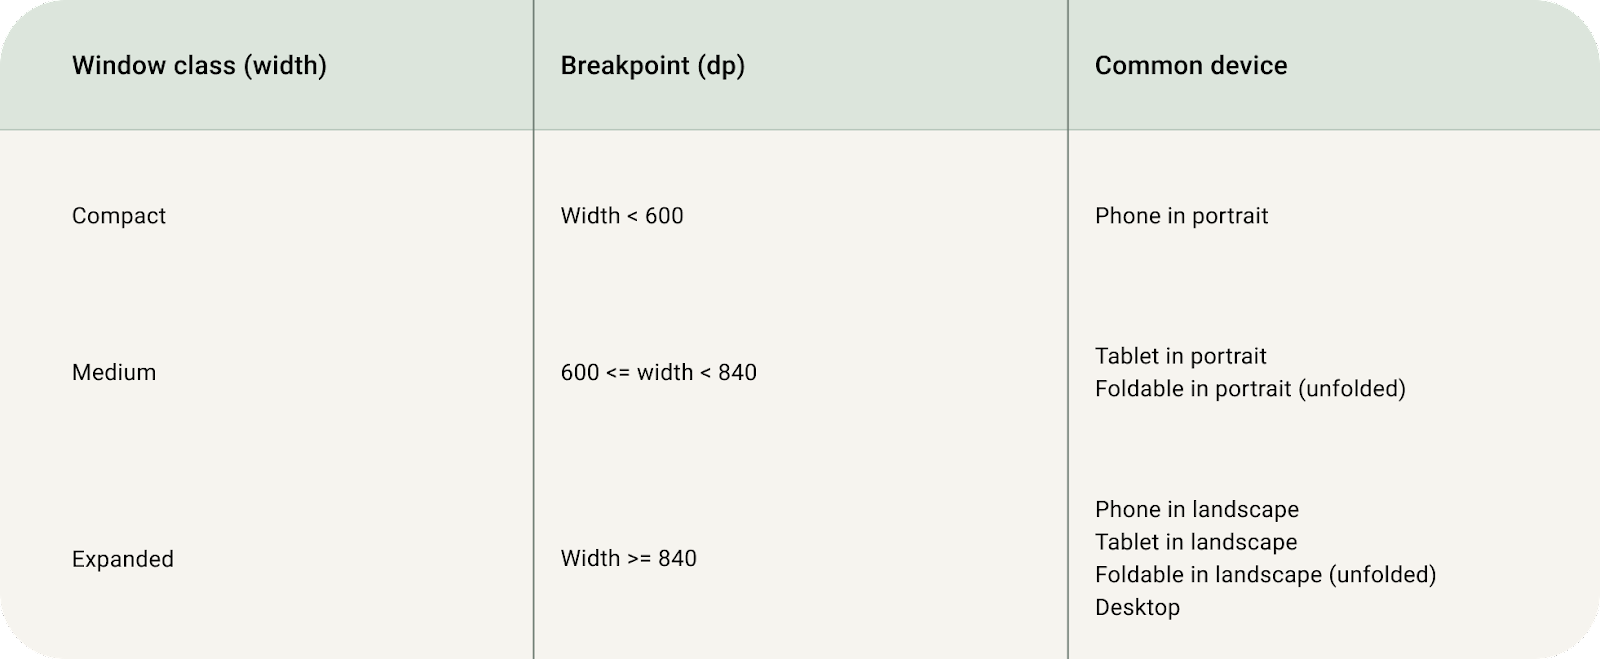
Task: Click the "Expanded" window class cell
Action: (123, 559)
